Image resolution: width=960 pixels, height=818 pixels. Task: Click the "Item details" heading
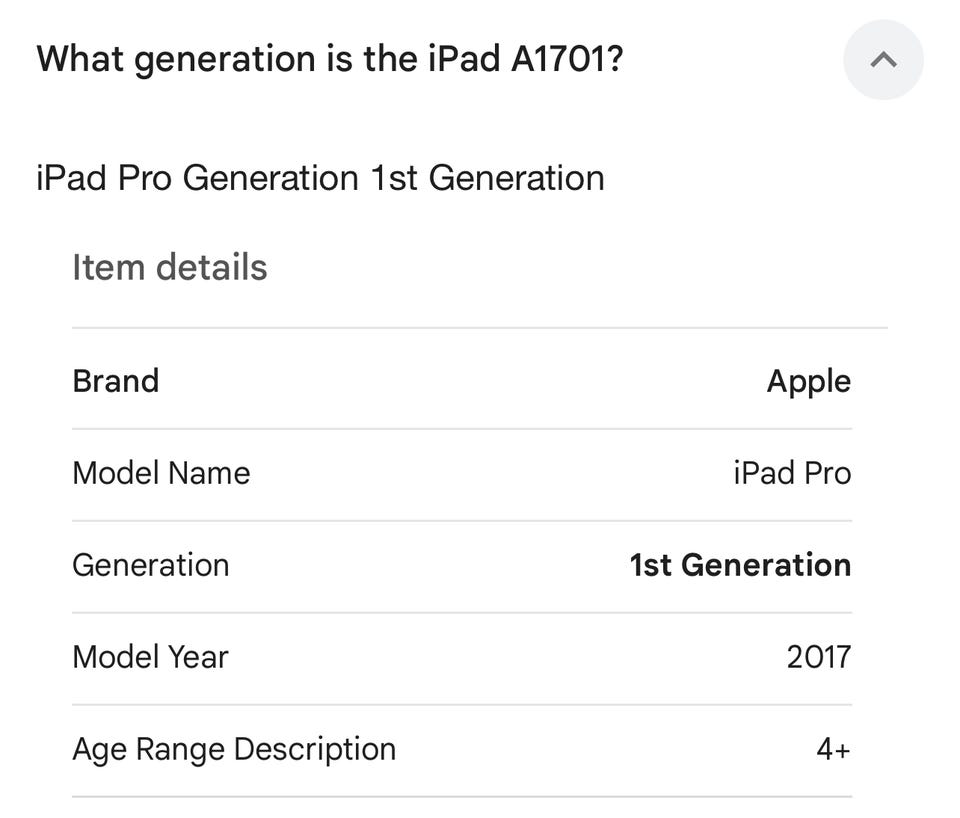170,268
